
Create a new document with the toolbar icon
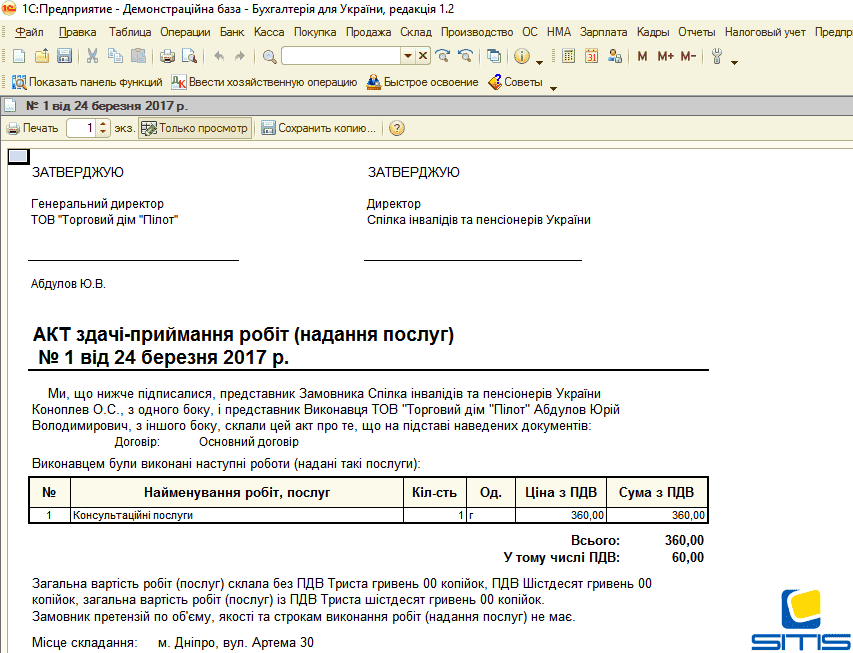point(19,56)
